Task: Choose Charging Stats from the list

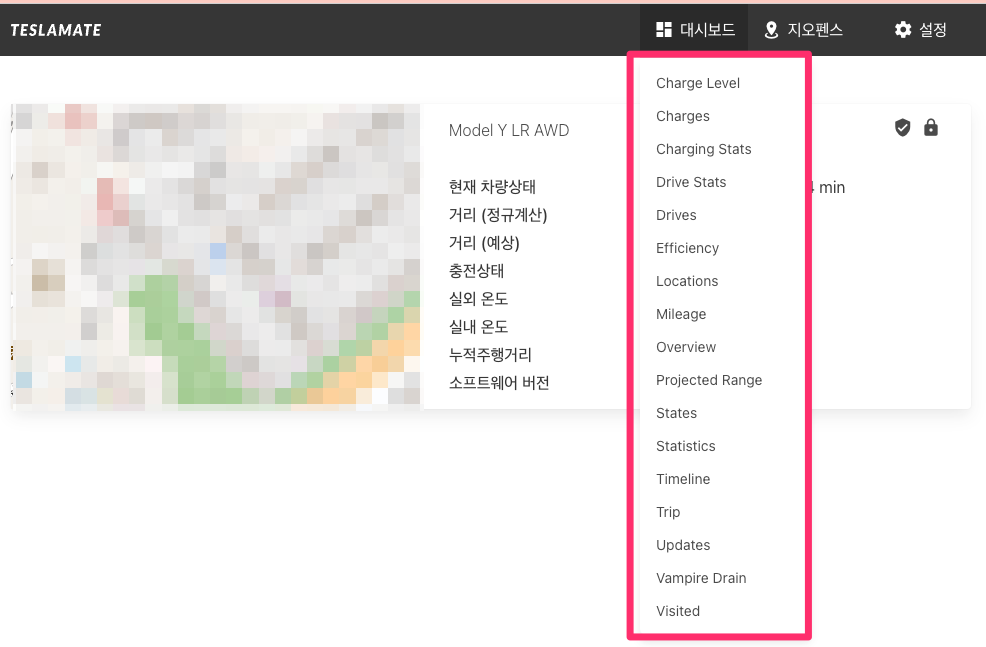Action: (703, 149)
